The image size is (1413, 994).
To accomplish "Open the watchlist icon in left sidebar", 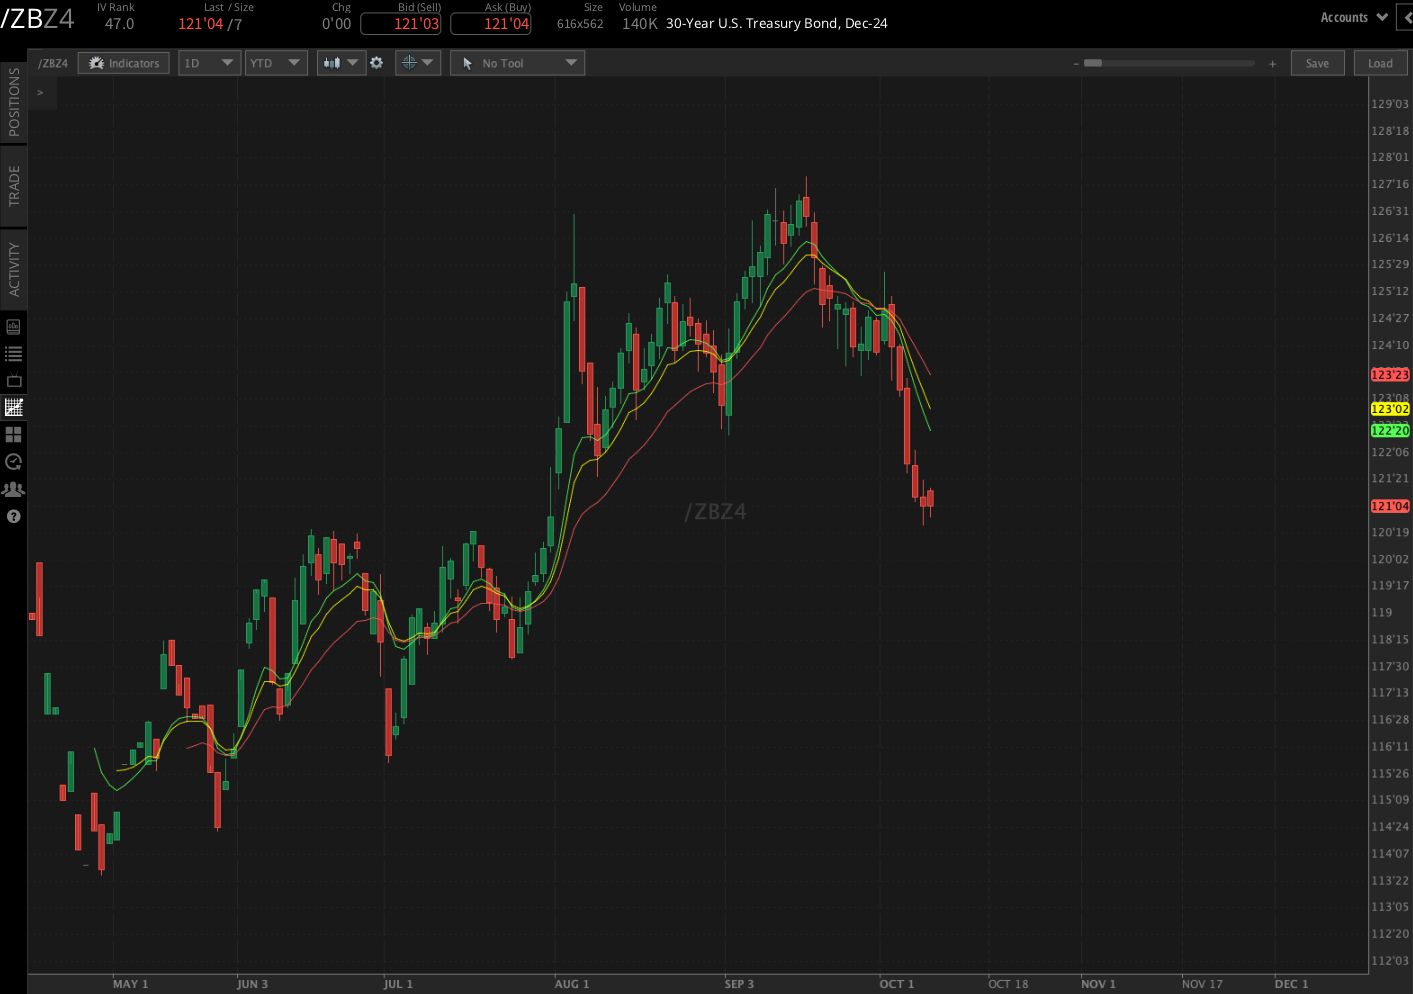I will click(13, 353).
